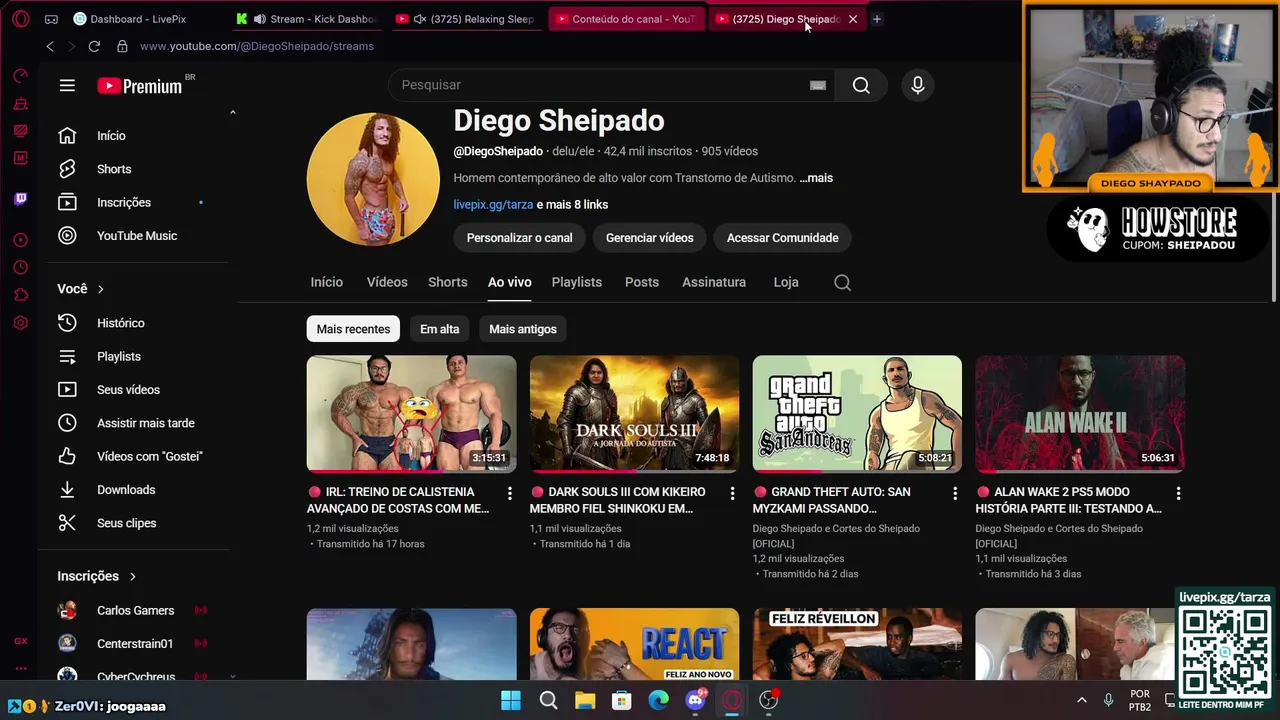Open Microsoft Edge from taskbar
1280x720 pixels.
tap(658, 700)
